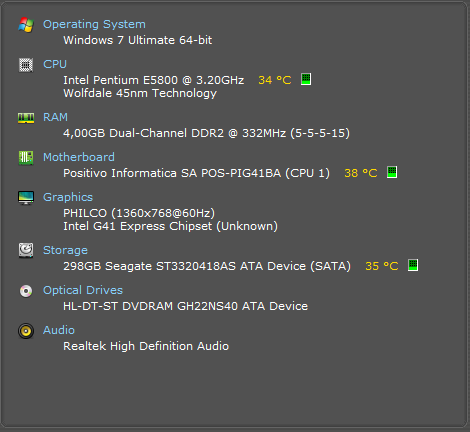Viewport: 470px width, 432px height.
Task: Select the 34 °C CPU temperature reading
Action: 275,80
